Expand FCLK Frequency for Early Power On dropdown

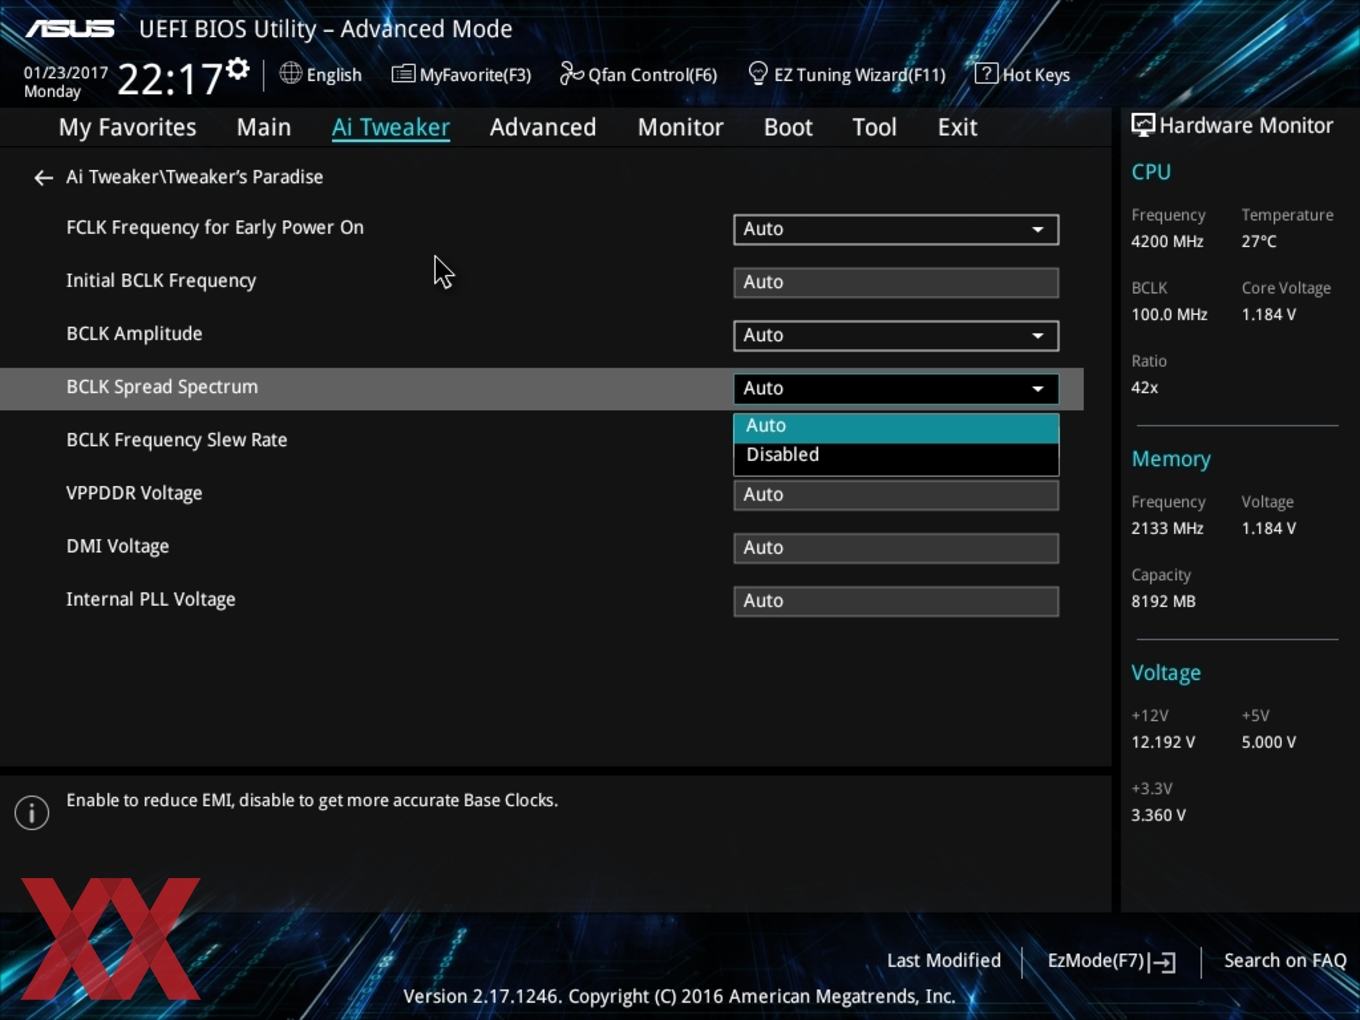pyautogui.click(x=896, y=229)
